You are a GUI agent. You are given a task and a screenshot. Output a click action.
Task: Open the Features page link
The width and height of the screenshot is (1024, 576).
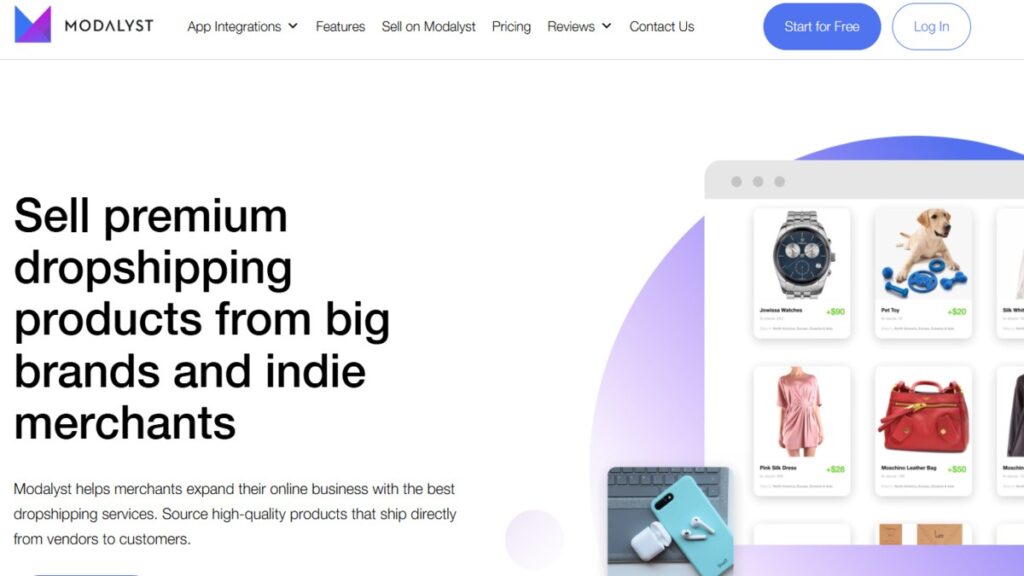coord(340,27)
